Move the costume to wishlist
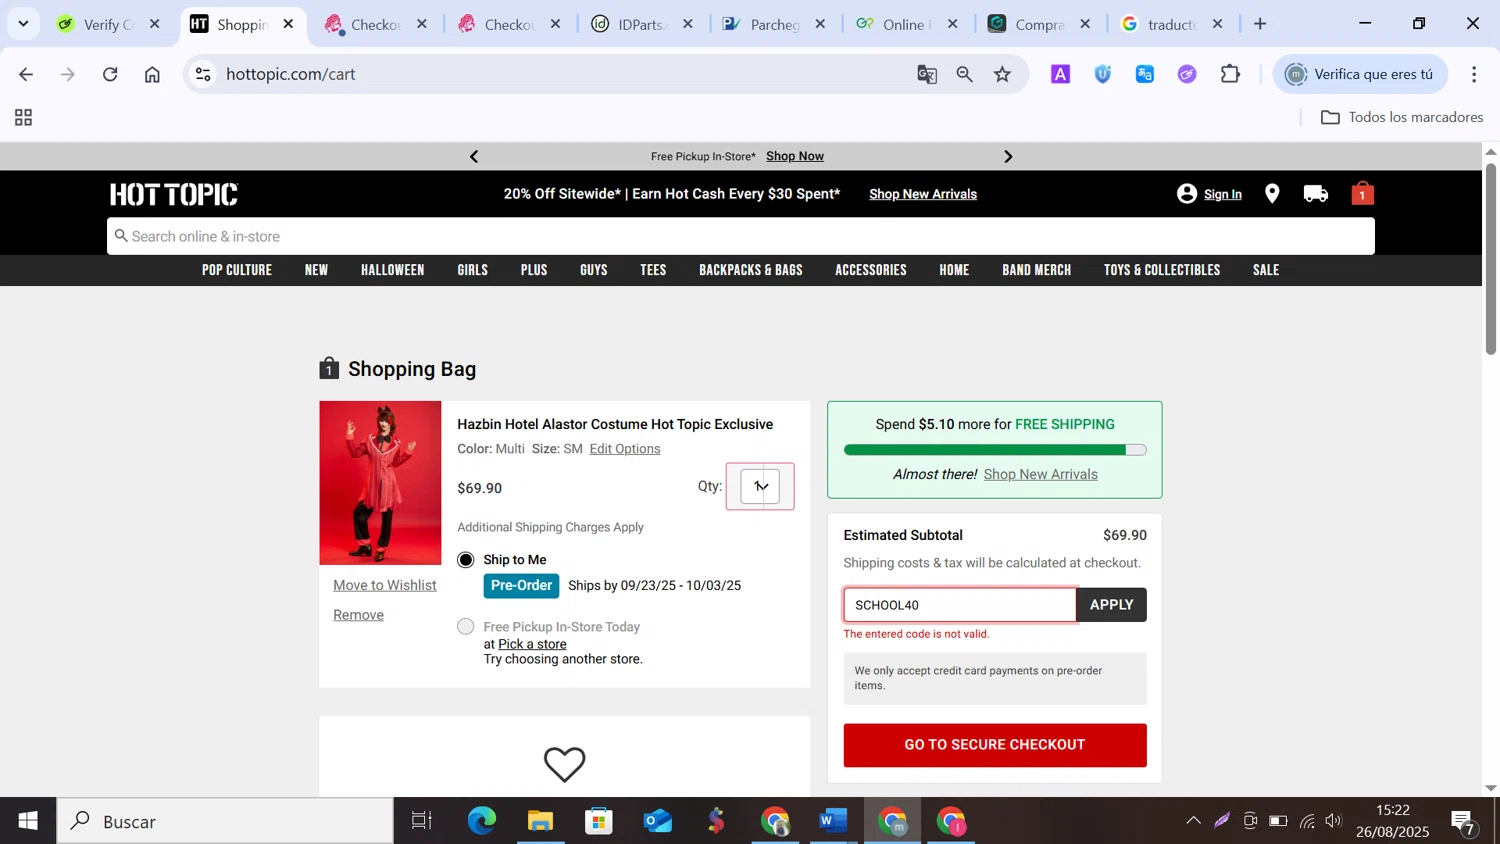The width and height of the screenshot is (1500, 844). [385, 586]
